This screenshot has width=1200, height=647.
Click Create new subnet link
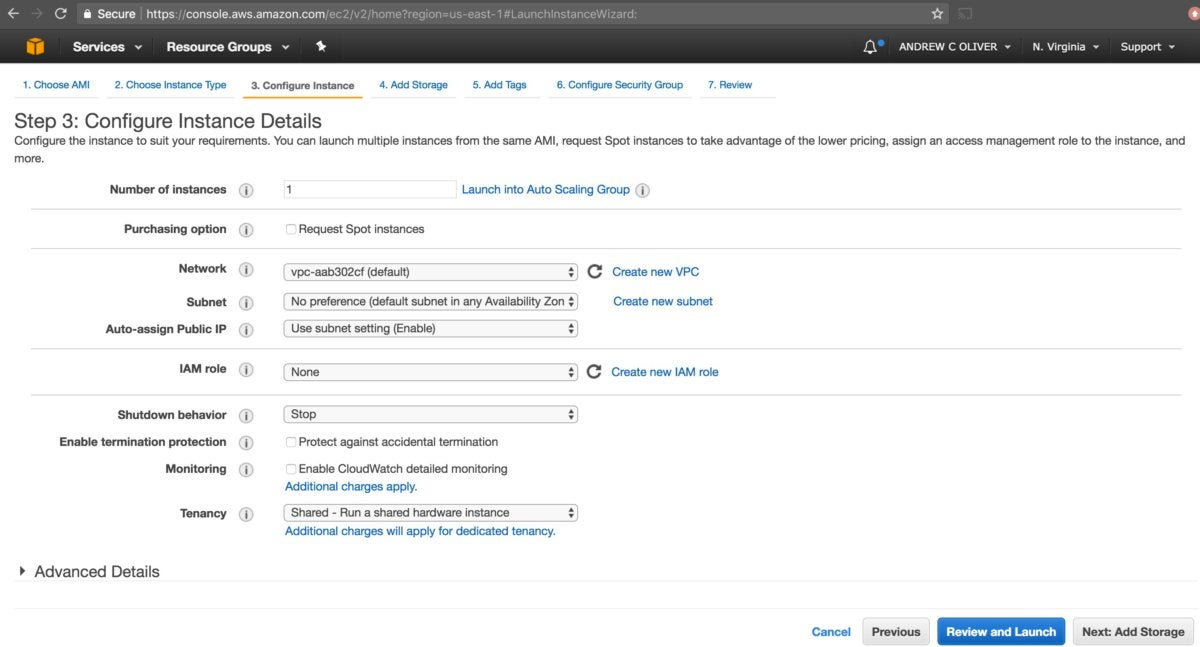coord(663,301)
